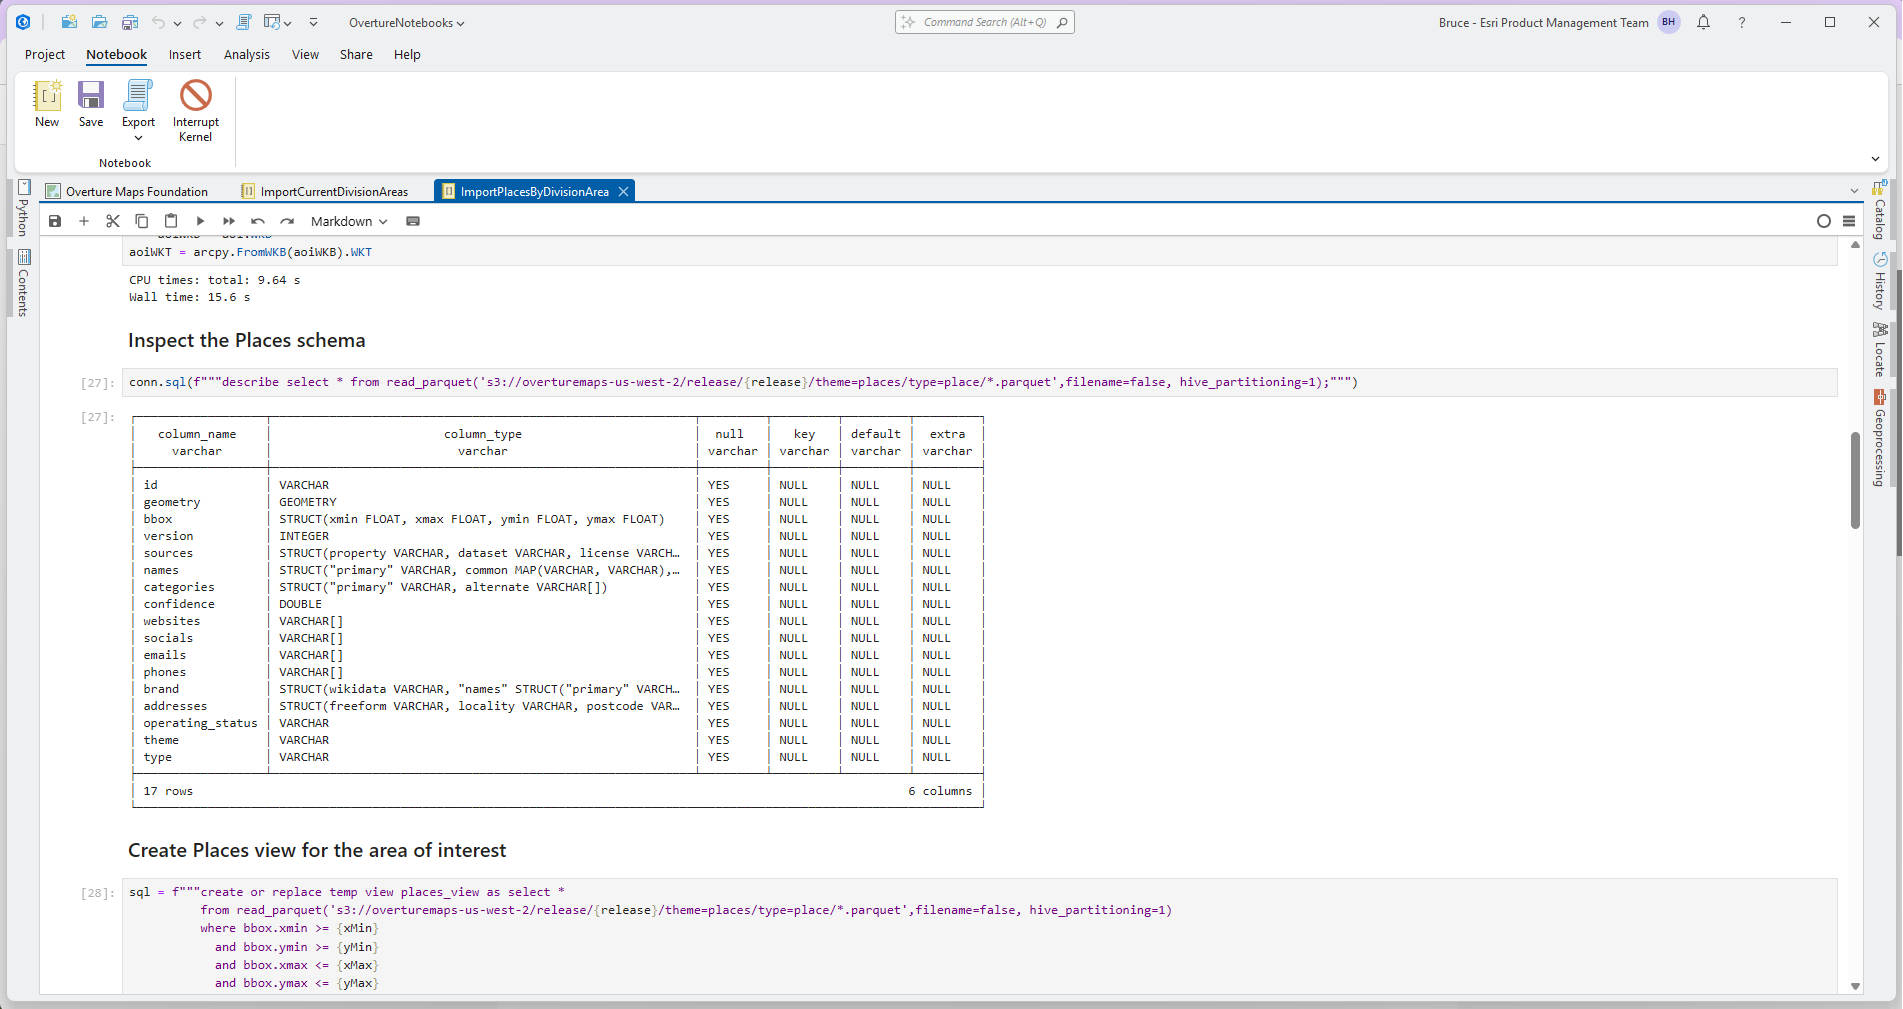Collapse the ribbon using the chevron
Viewport: 1903px width, 1009px height.
(1875, 159)
